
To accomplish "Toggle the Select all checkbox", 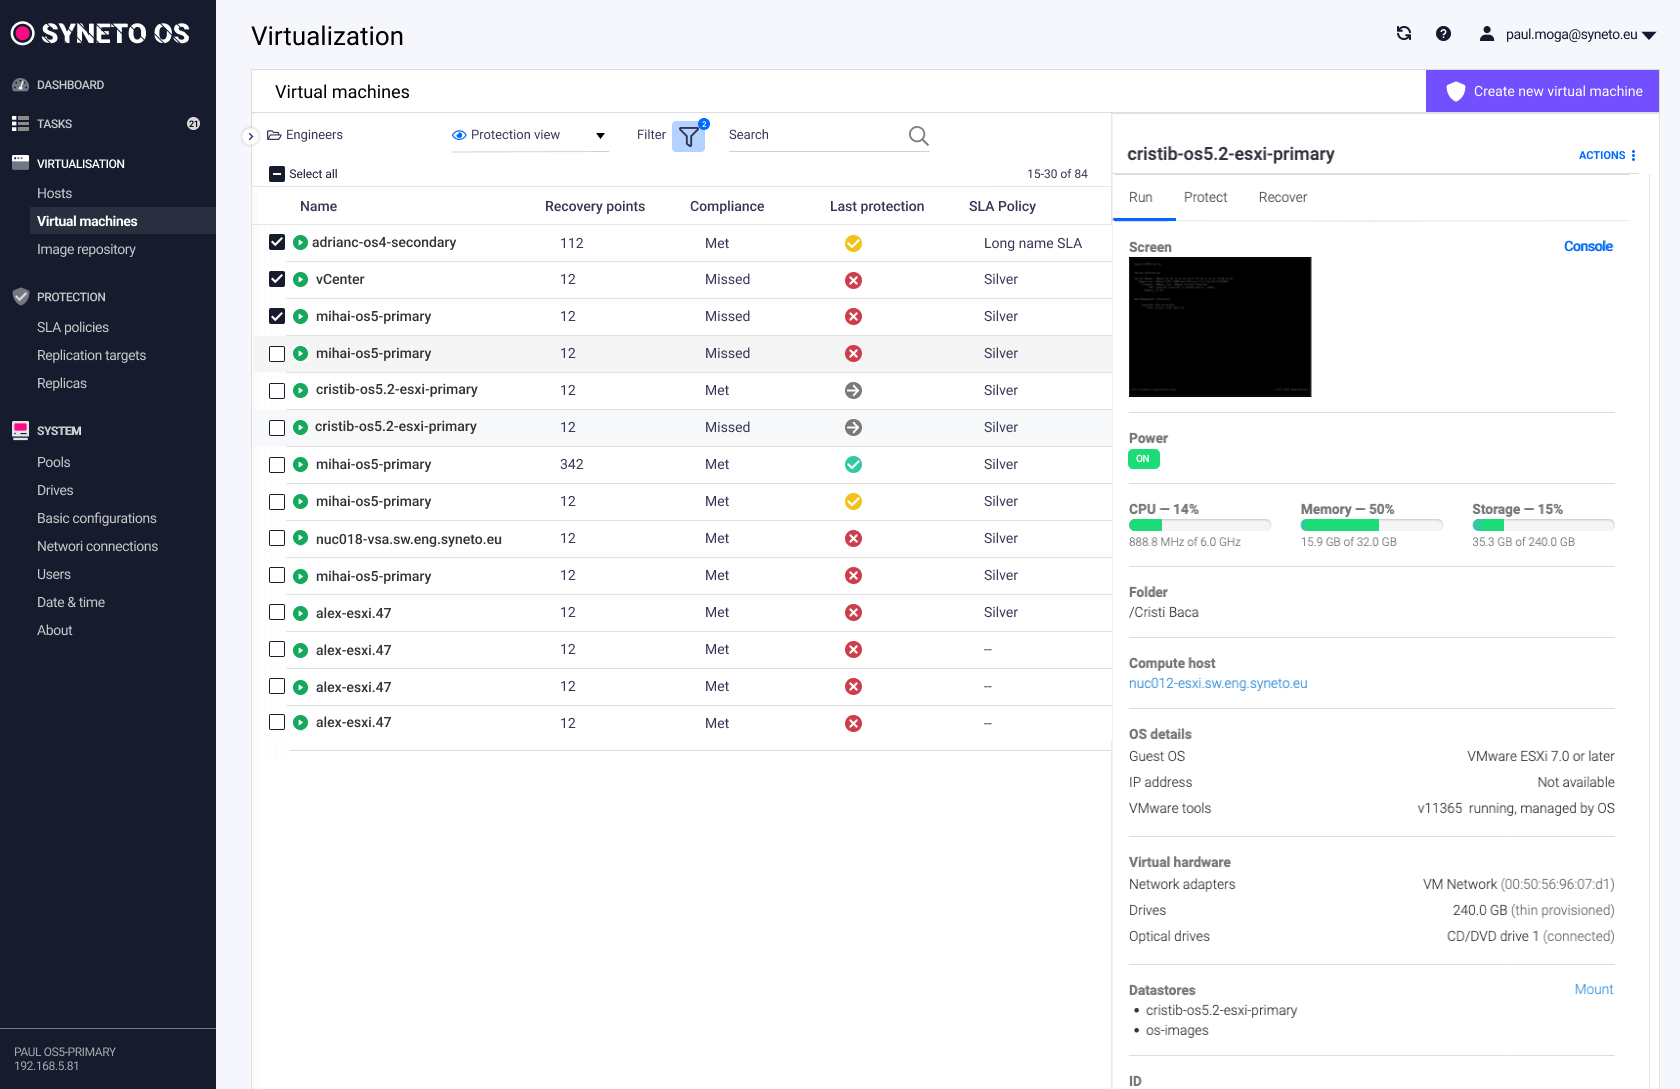I will pyautogui.click(x=277, y=174).
